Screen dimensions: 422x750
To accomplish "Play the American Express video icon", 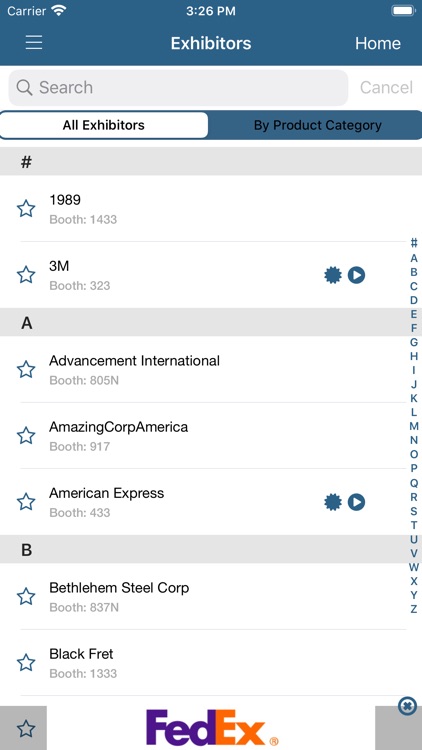I will pos(356,502).
